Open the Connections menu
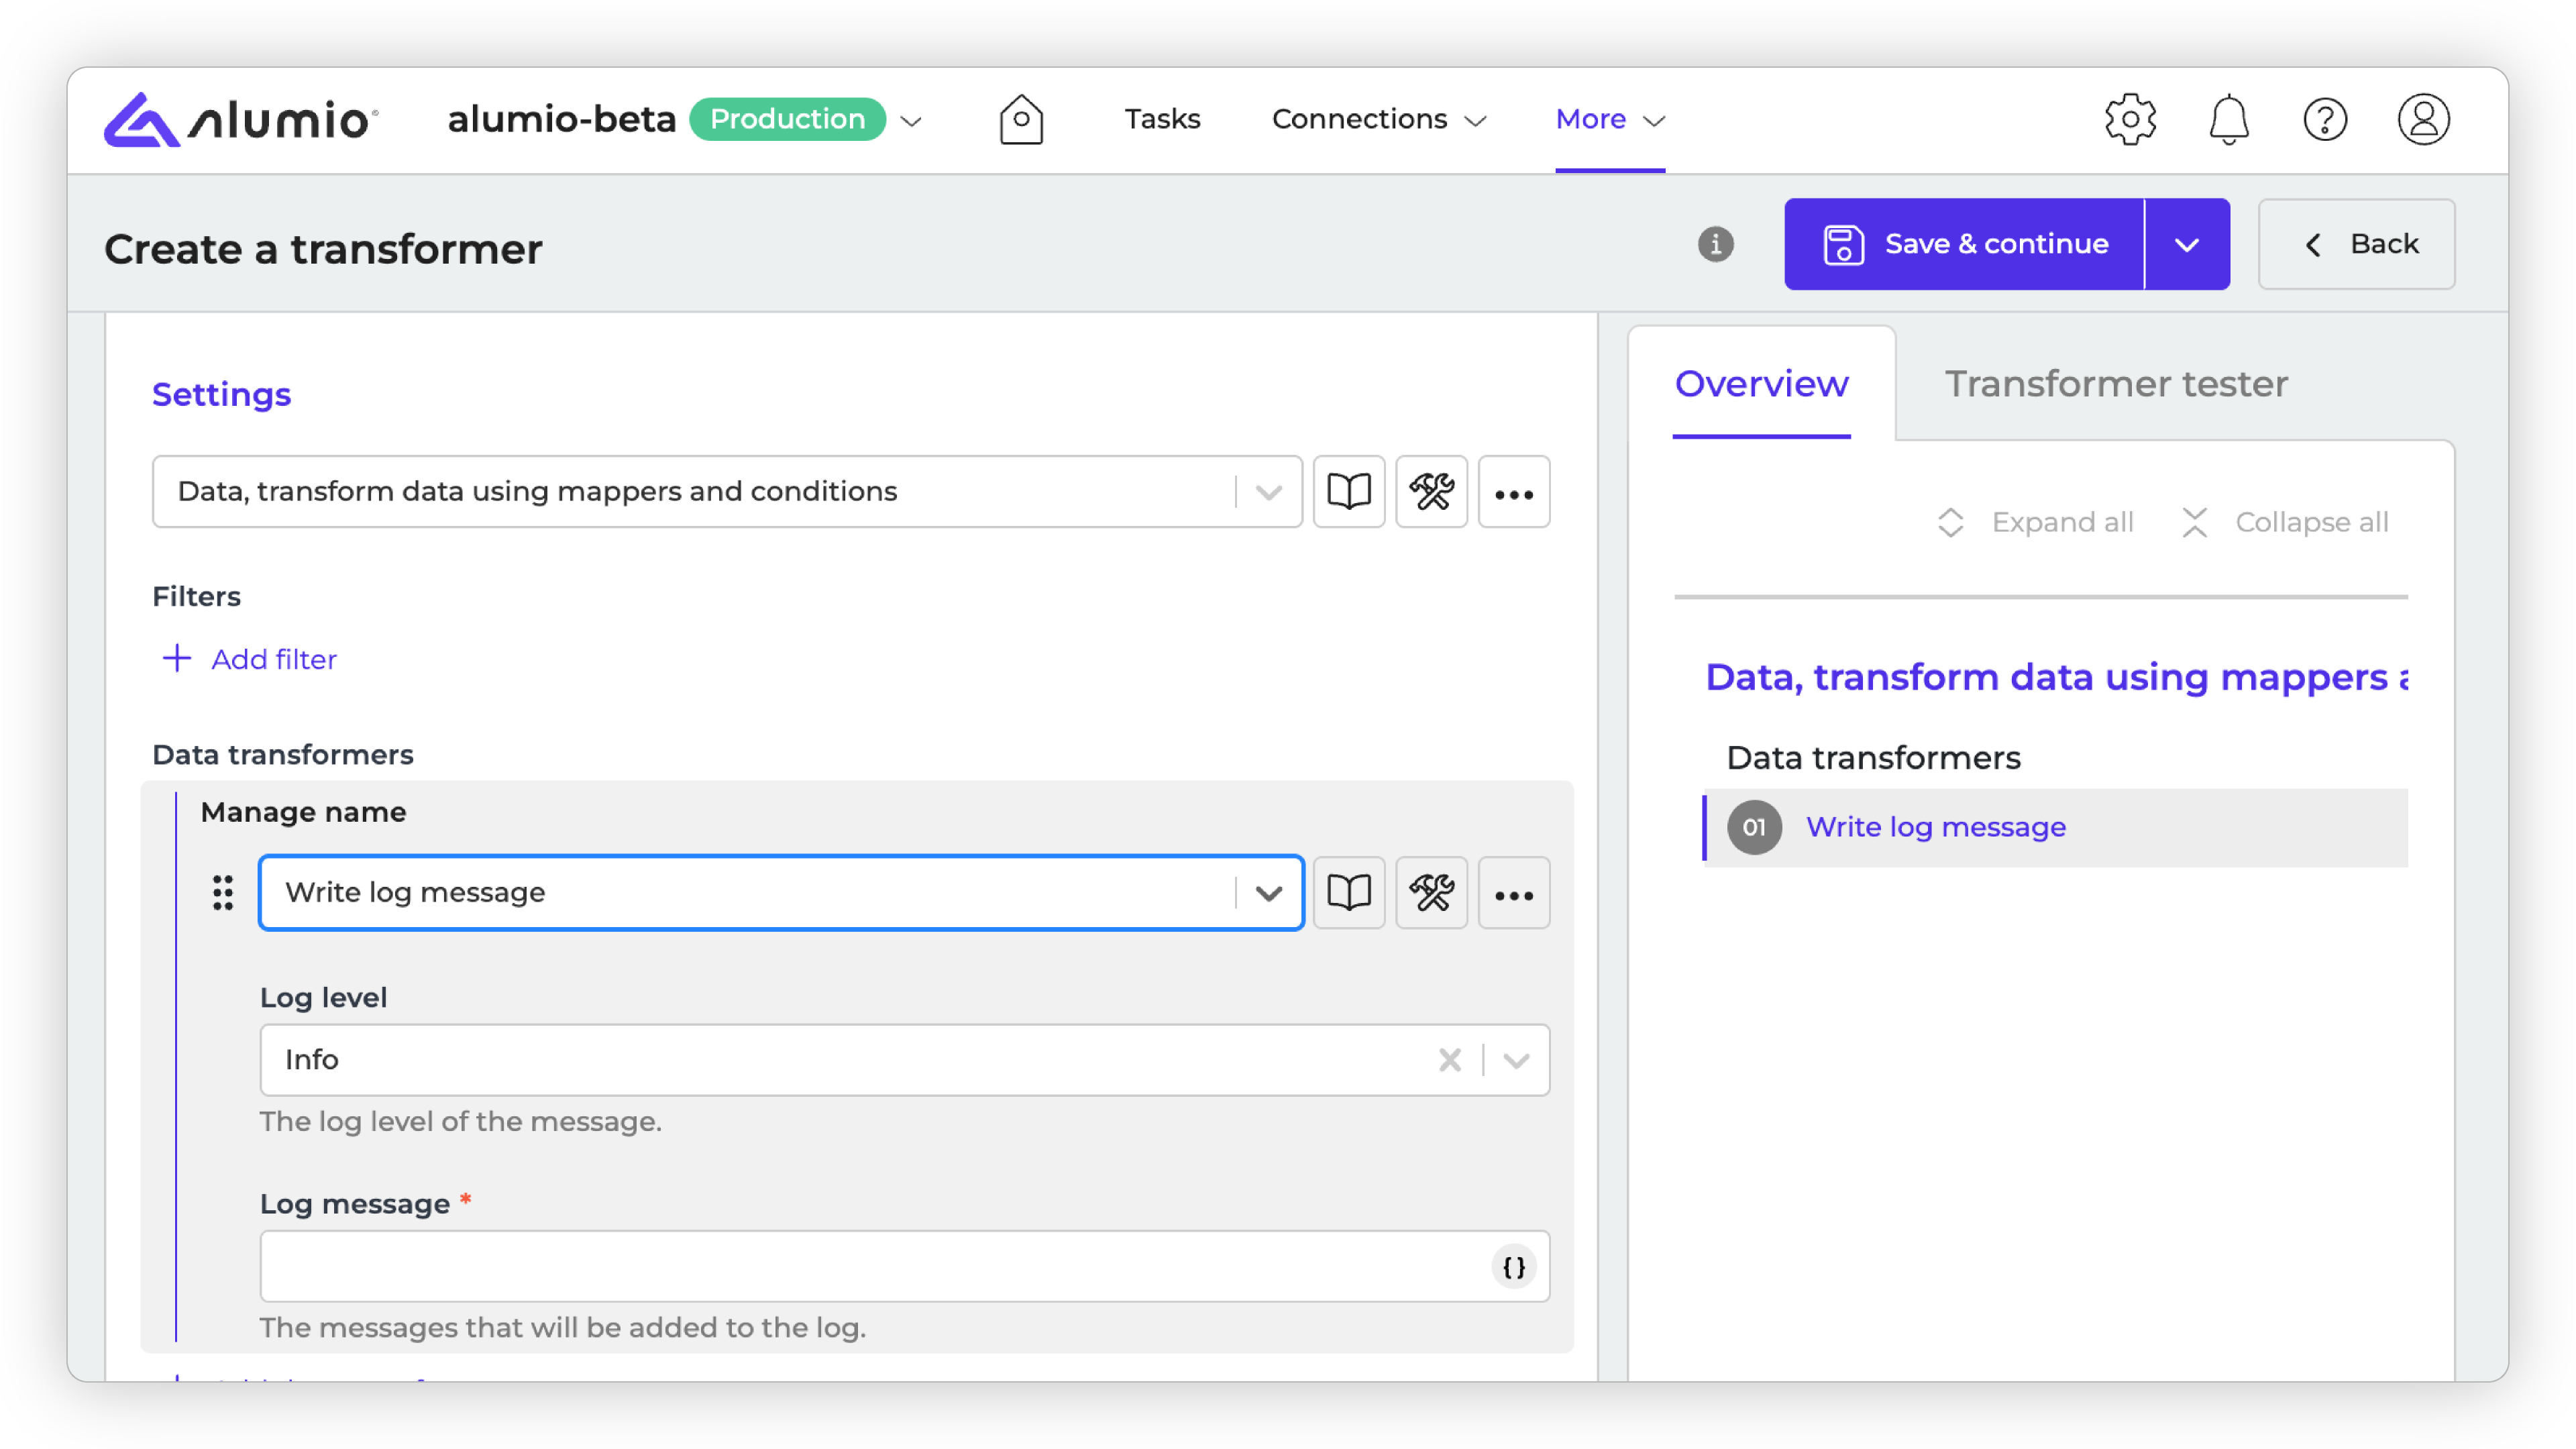This screenshot has height=1449, width=2576. tap(1378, 119)
